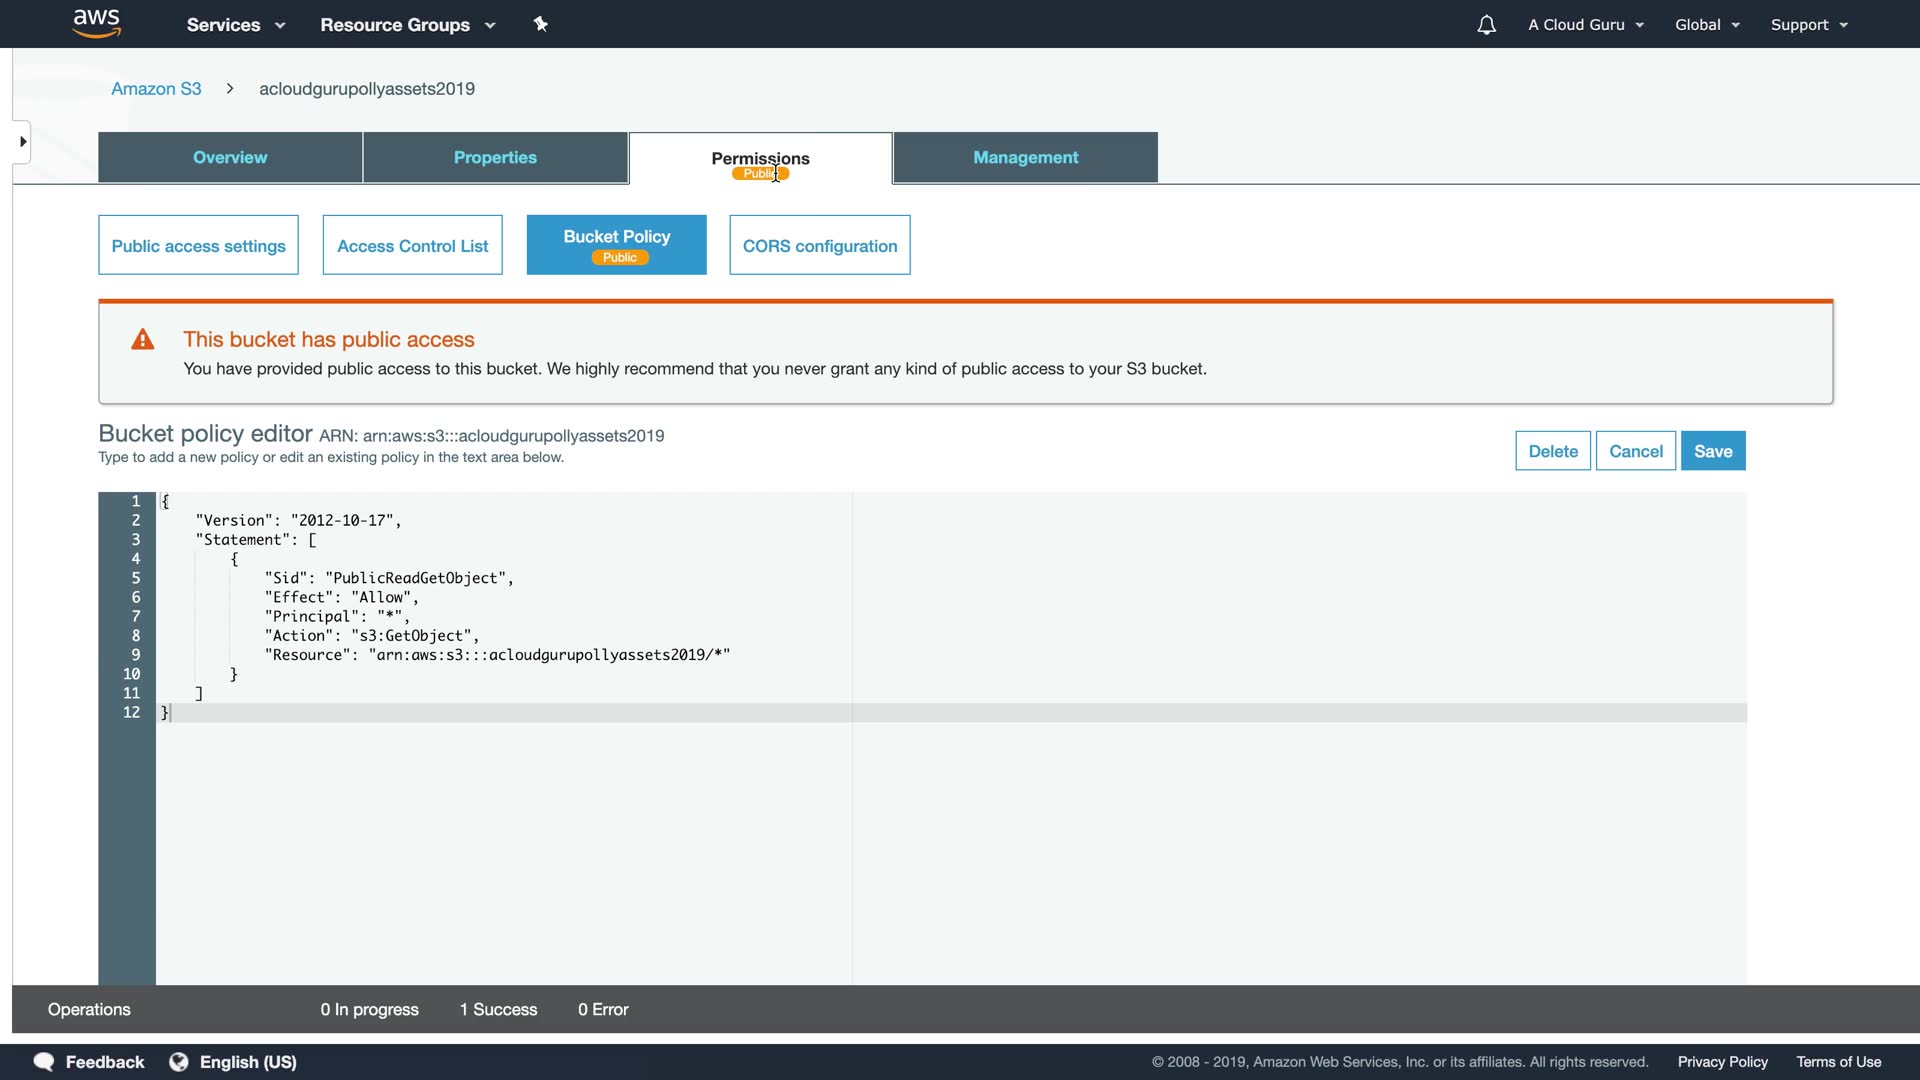This screenshot has height=1080, width=1920.
Task: Select Public access settings
Action: coord(198,246)
